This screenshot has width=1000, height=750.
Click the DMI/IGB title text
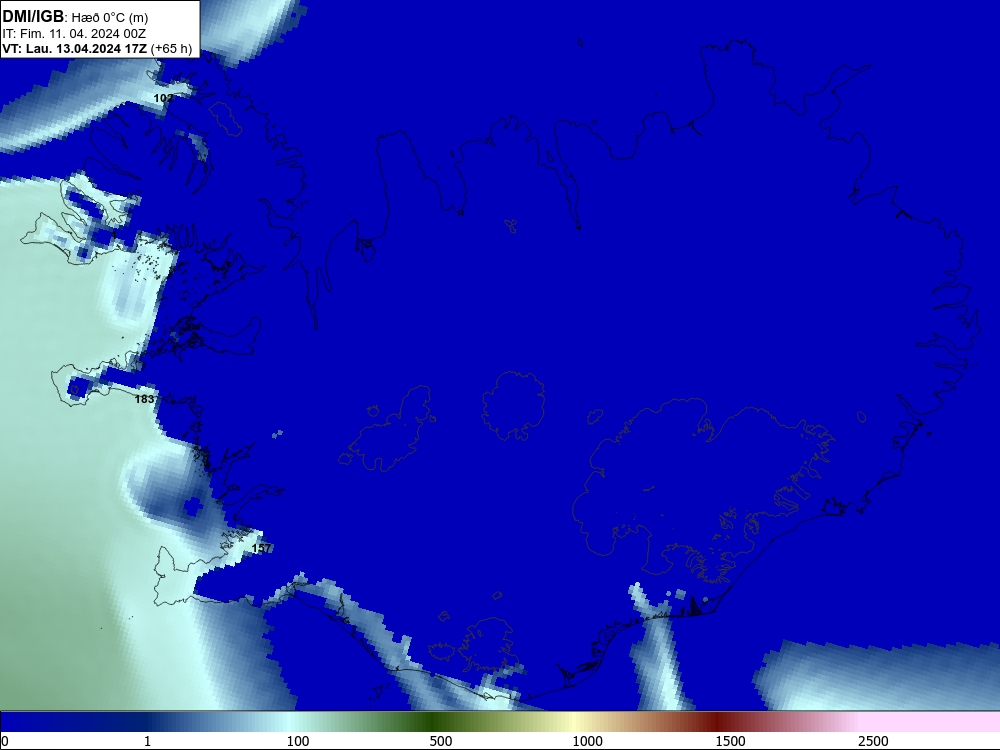(x=33, y=17)
